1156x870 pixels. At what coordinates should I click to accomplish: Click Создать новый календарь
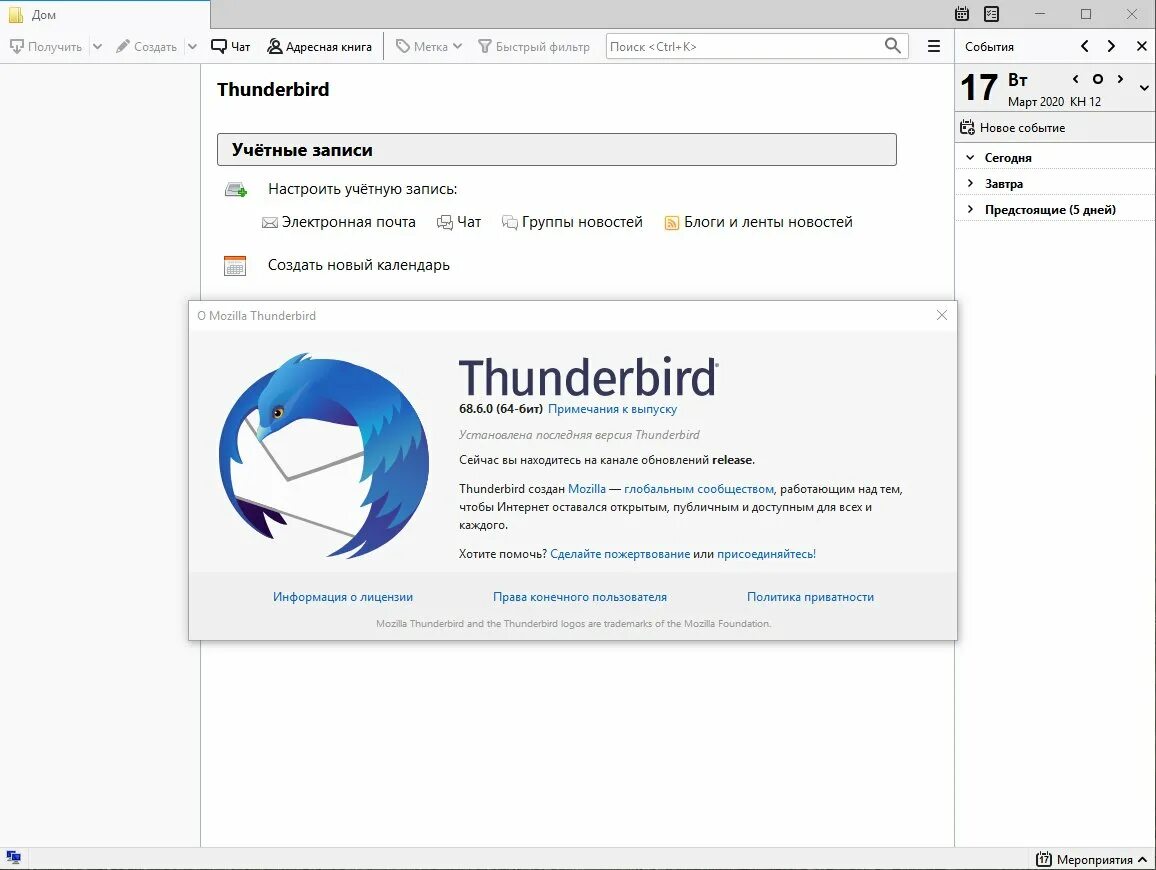tap(358, 265)
